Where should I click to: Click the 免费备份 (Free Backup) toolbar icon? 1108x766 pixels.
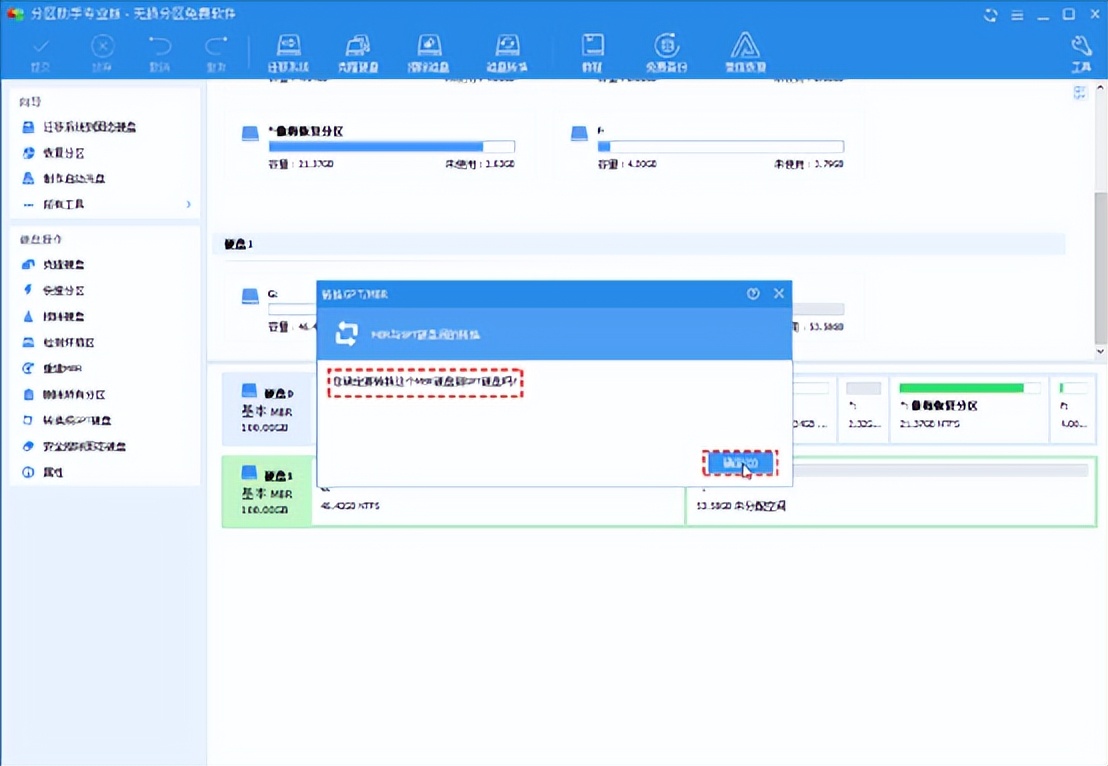(667, 52)
